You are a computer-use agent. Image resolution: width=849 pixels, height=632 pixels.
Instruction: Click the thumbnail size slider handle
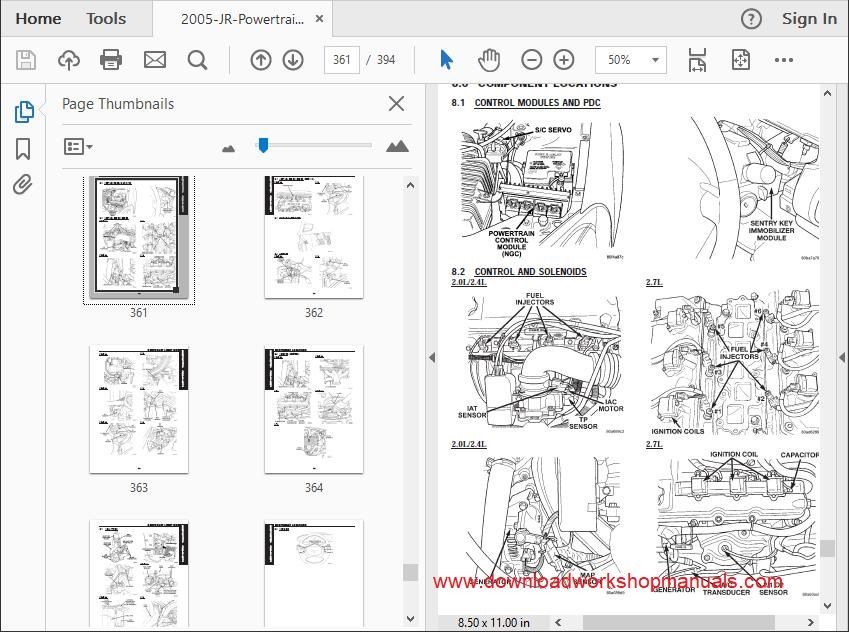(x=263, y=145)
